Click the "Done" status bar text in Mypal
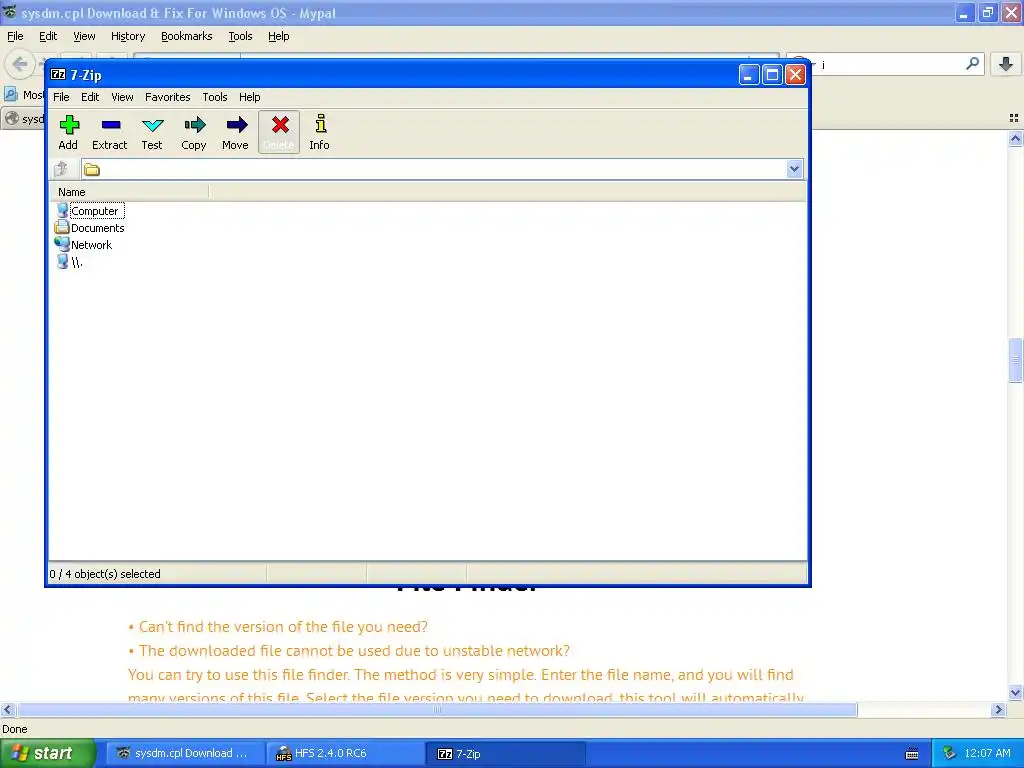Screen dimensions: 1024x768 click(x=15, y=729)
